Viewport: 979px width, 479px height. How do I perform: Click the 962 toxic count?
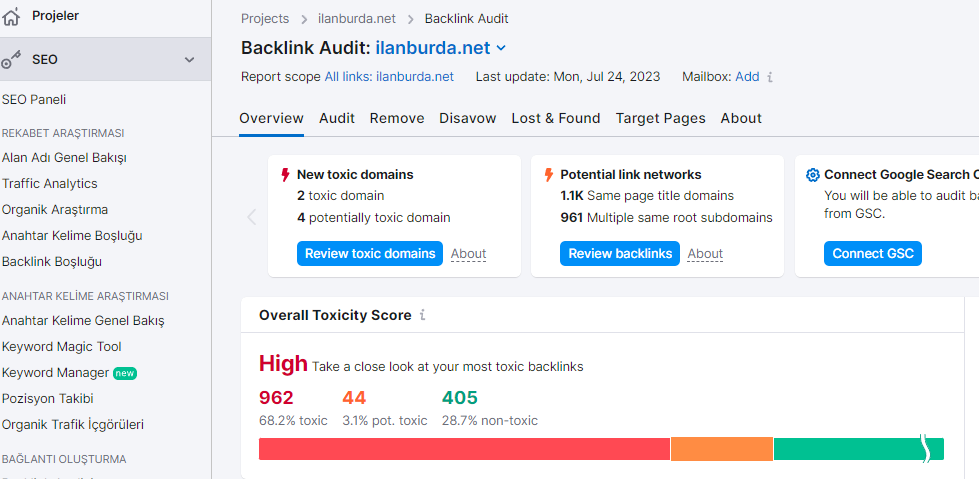[276, 398]
